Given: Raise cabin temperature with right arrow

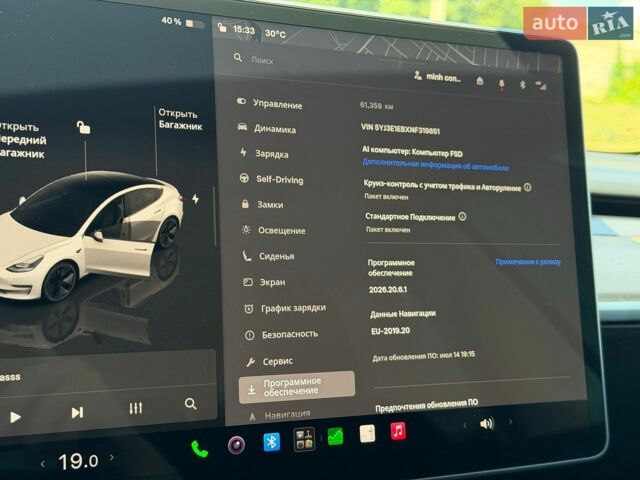Looking at the screenshot, I should coord(112,458).
